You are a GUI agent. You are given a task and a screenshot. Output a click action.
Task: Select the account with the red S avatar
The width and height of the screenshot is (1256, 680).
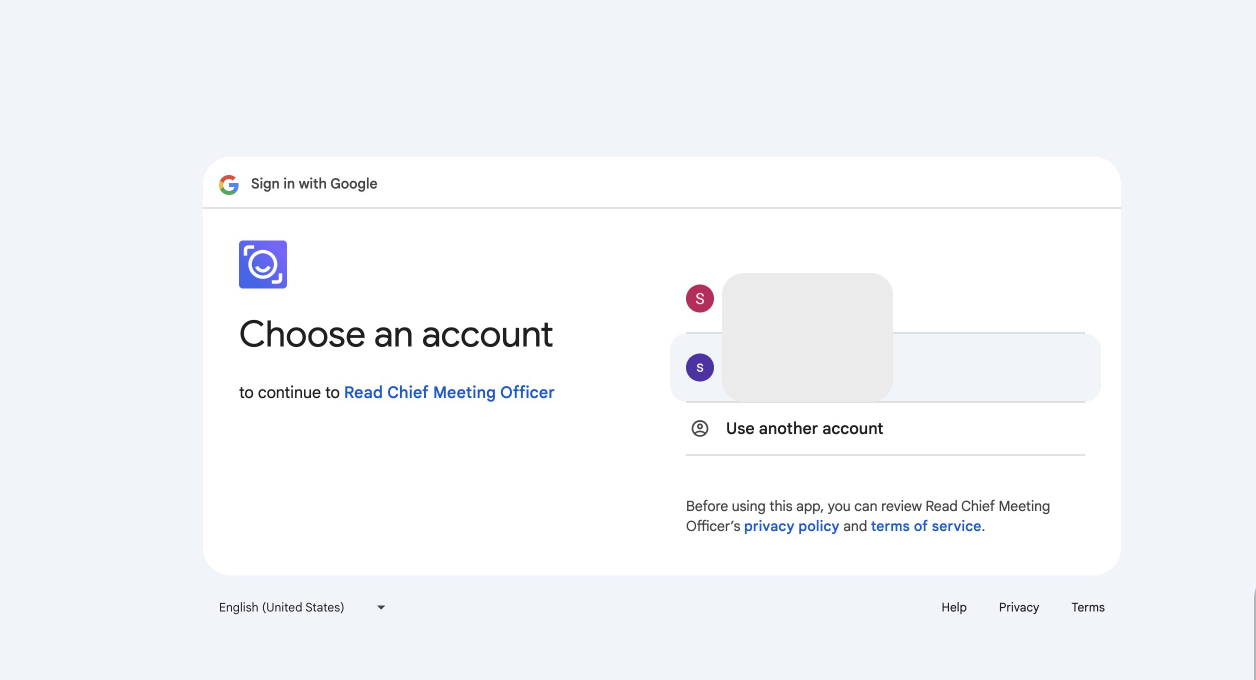tap(885, 298)
